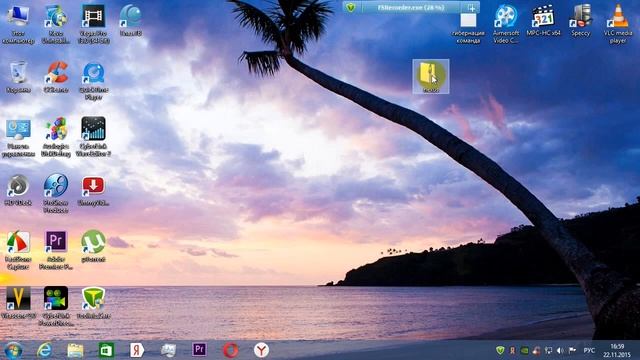The width and height of the screenshot is (640, 360).
Task: Launch MPC-HC x64 player
Action: [x=543, y=20]
